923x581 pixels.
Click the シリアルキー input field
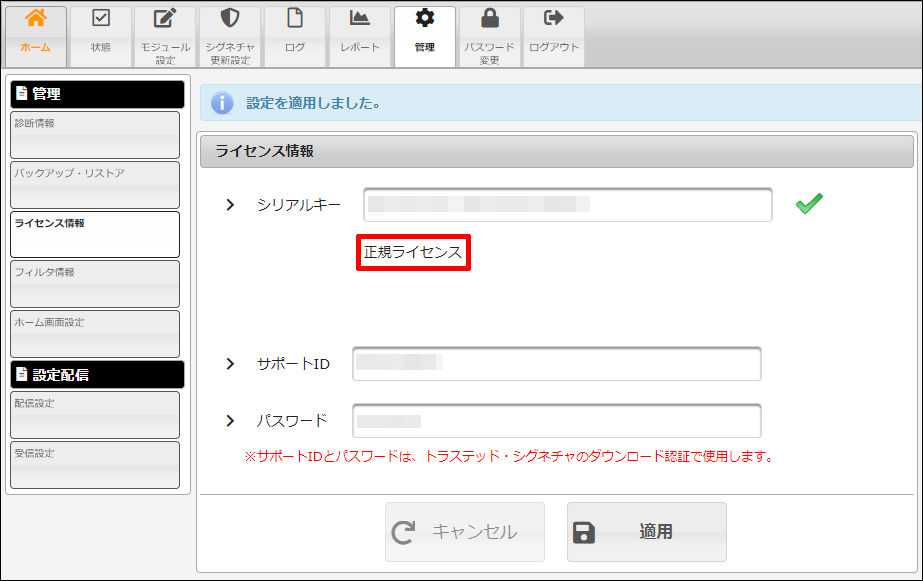tap(567, 205)
